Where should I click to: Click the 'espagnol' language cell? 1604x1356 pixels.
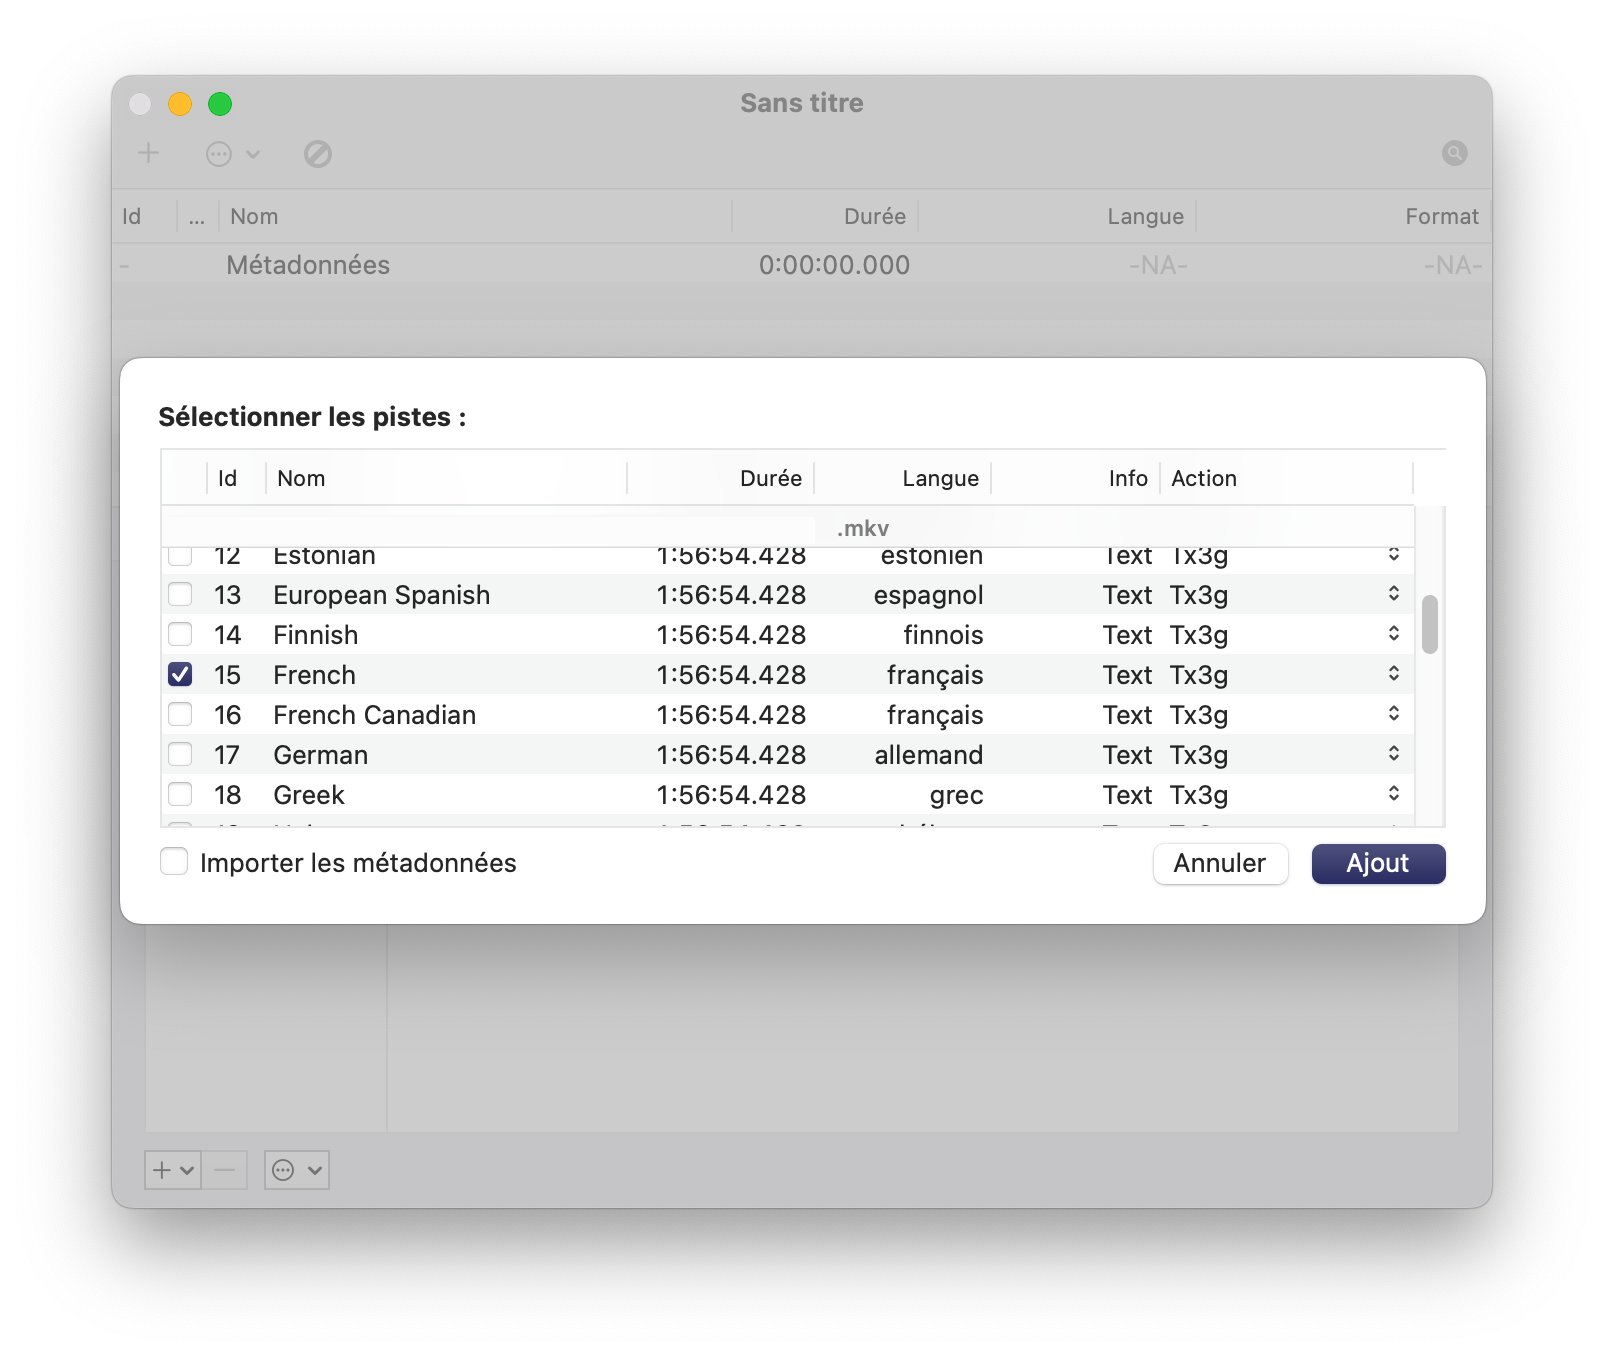928,595
